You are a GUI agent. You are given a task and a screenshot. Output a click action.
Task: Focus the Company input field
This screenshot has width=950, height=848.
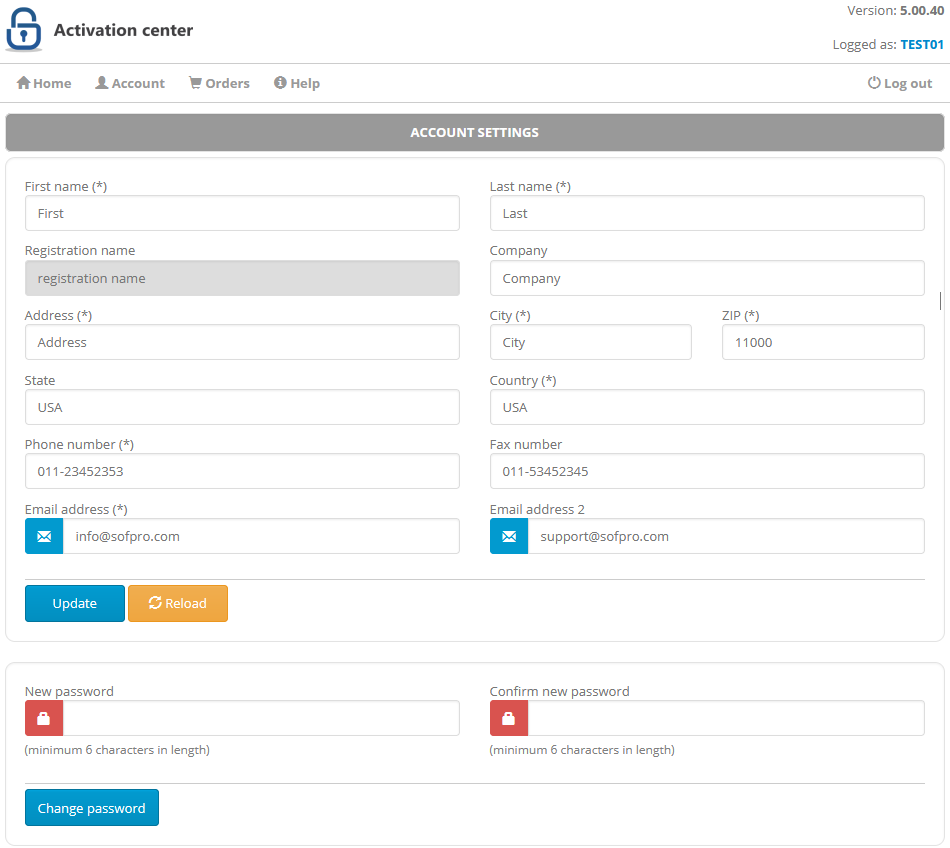point(707,278)
